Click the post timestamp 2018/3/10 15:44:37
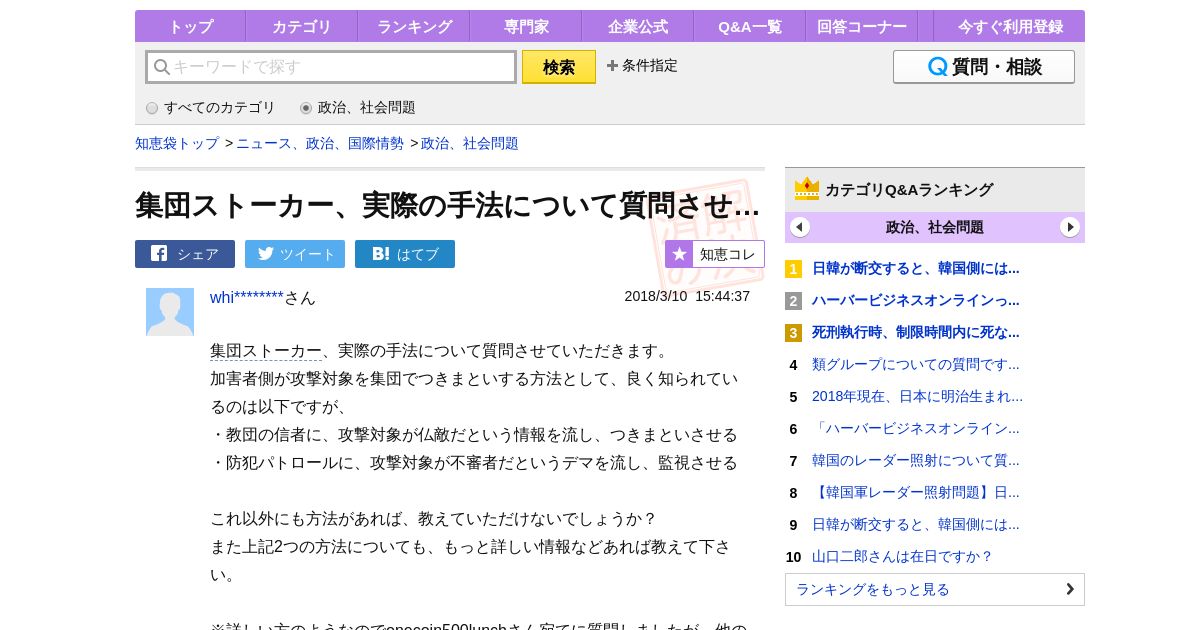 point(687,296)
